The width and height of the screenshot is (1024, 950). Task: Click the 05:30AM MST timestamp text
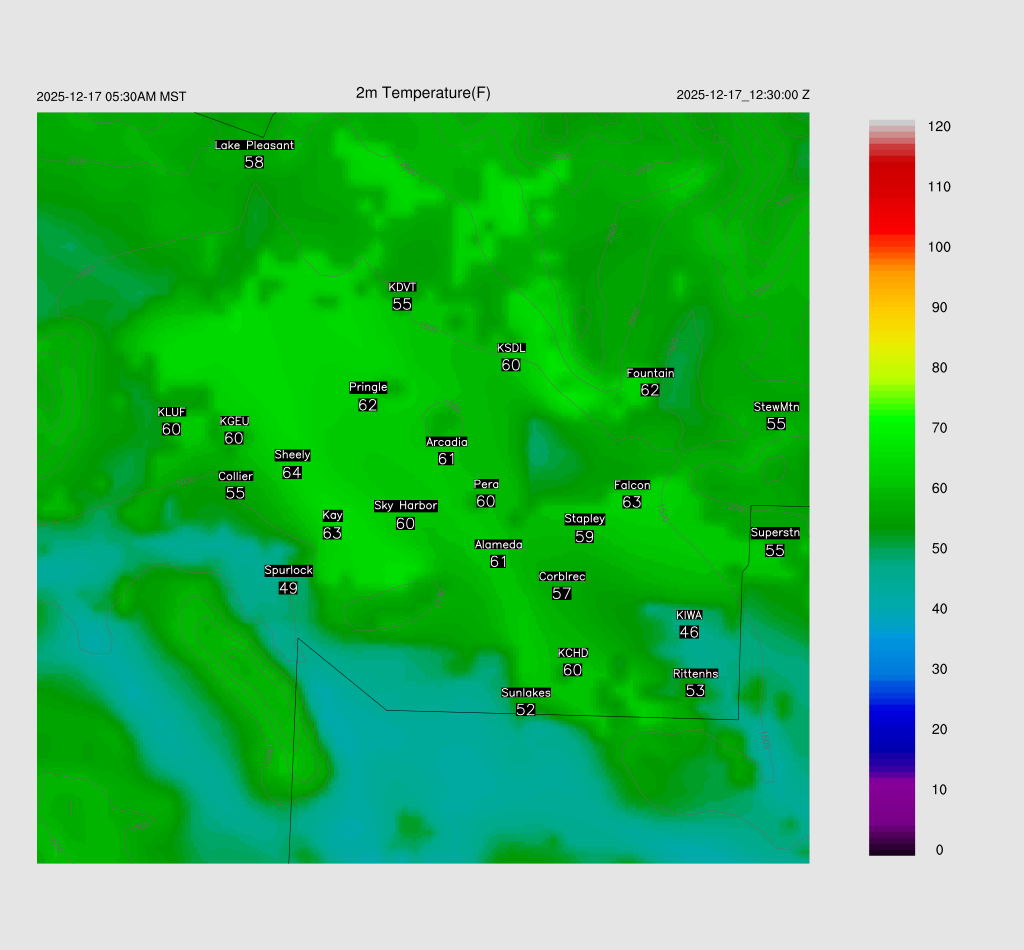(x=111, y=97)
